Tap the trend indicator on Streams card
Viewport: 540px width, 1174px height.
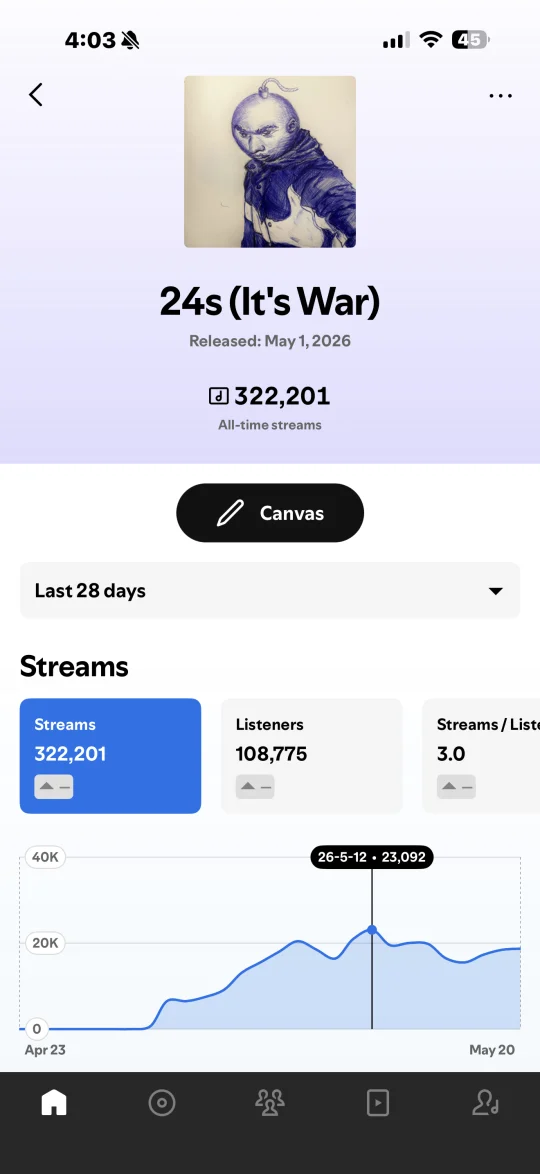[x=54, y=787]
